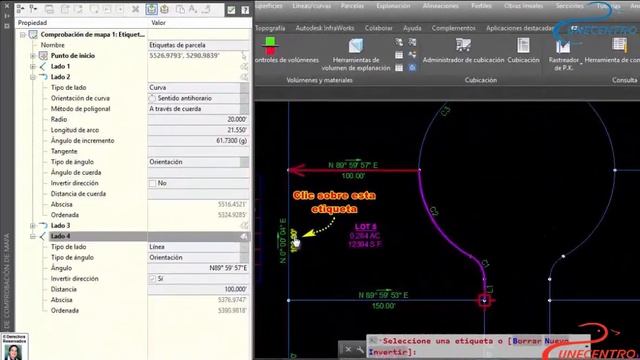The height and width of the screenshot is (360, 640).
Task: Click the N 89° 59' 53" E label
Action: point(383,295)
